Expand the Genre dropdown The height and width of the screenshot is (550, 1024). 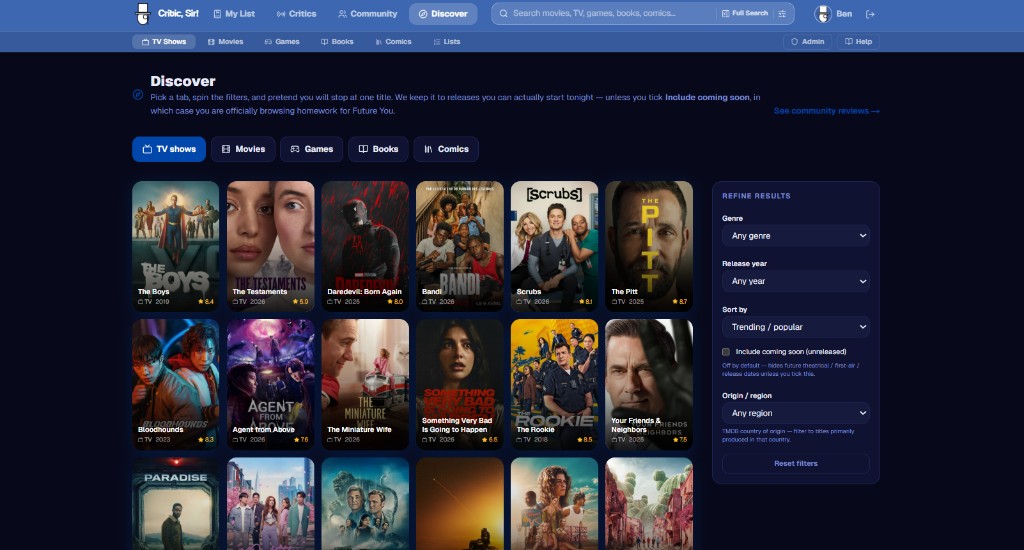[795, 236]
